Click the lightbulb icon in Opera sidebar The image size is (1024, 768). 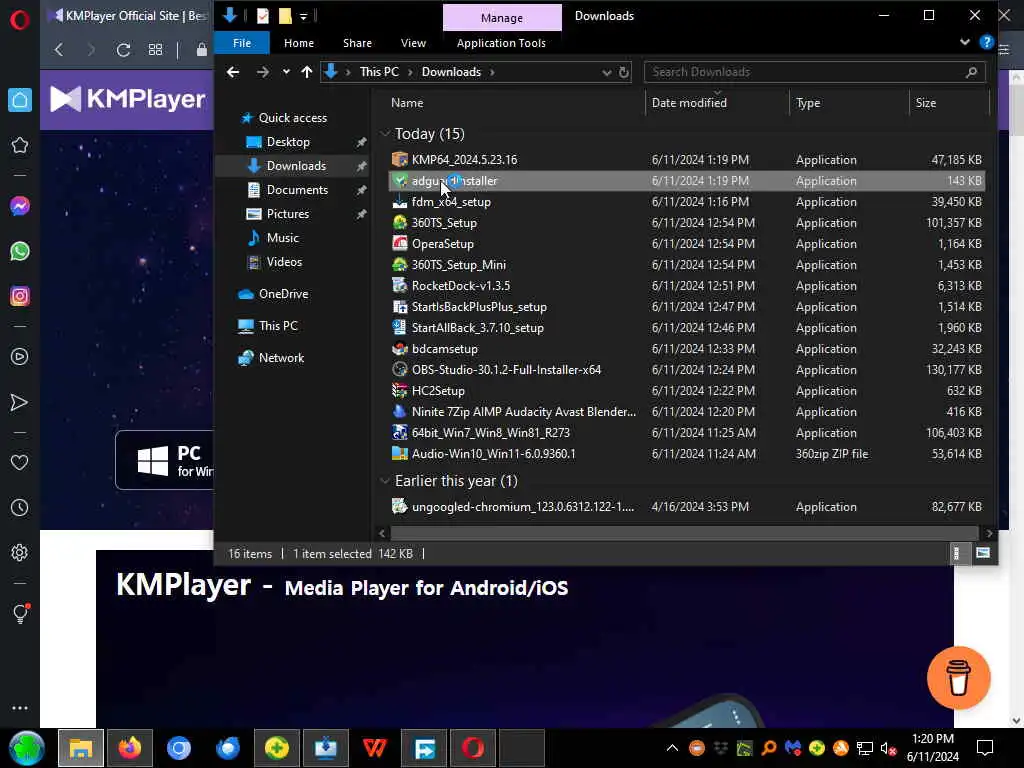(20, 613)
